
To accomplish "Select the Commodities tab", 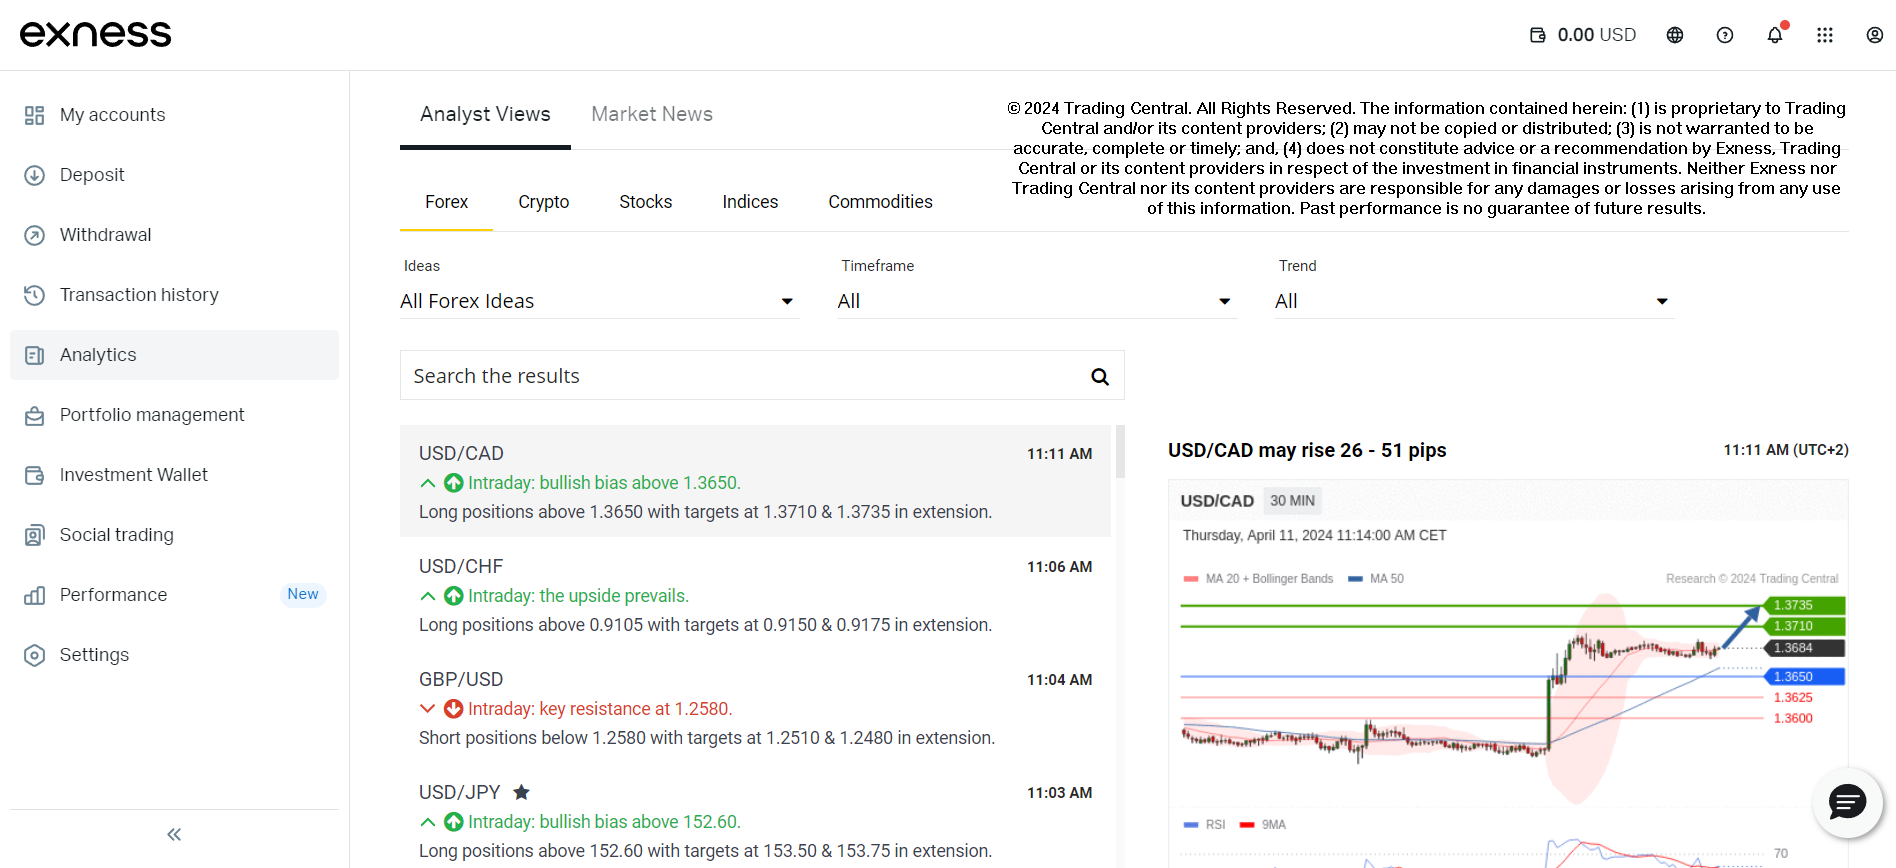I will coord(881,202).
